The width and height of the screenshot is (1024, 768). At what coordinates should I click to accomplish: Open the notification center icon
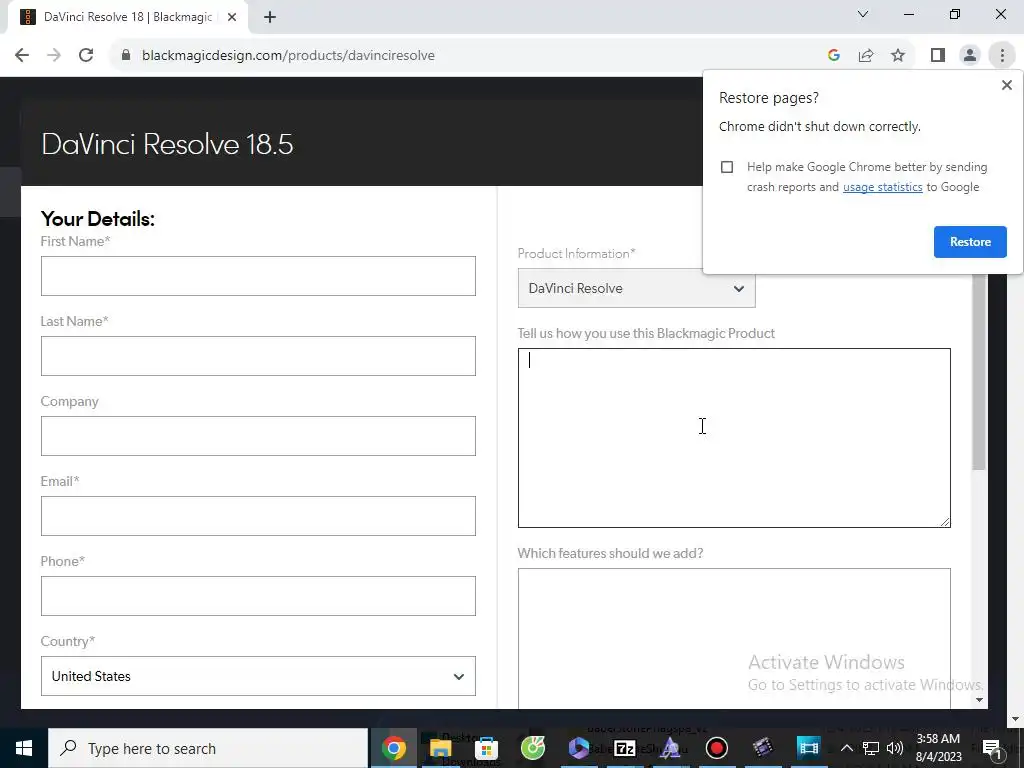[x=992, y=749]
